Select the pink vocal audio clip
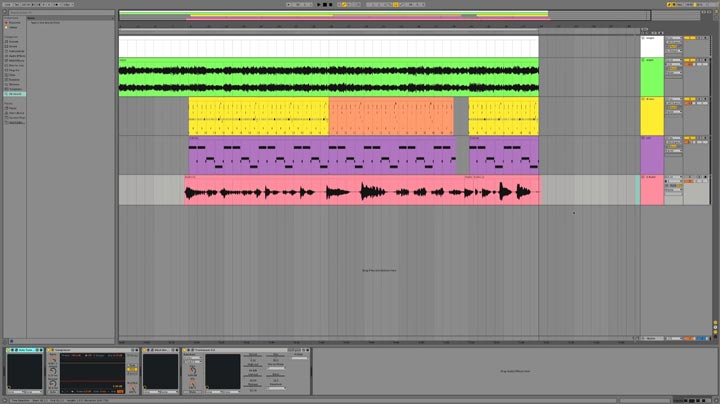 pos(363,190)
